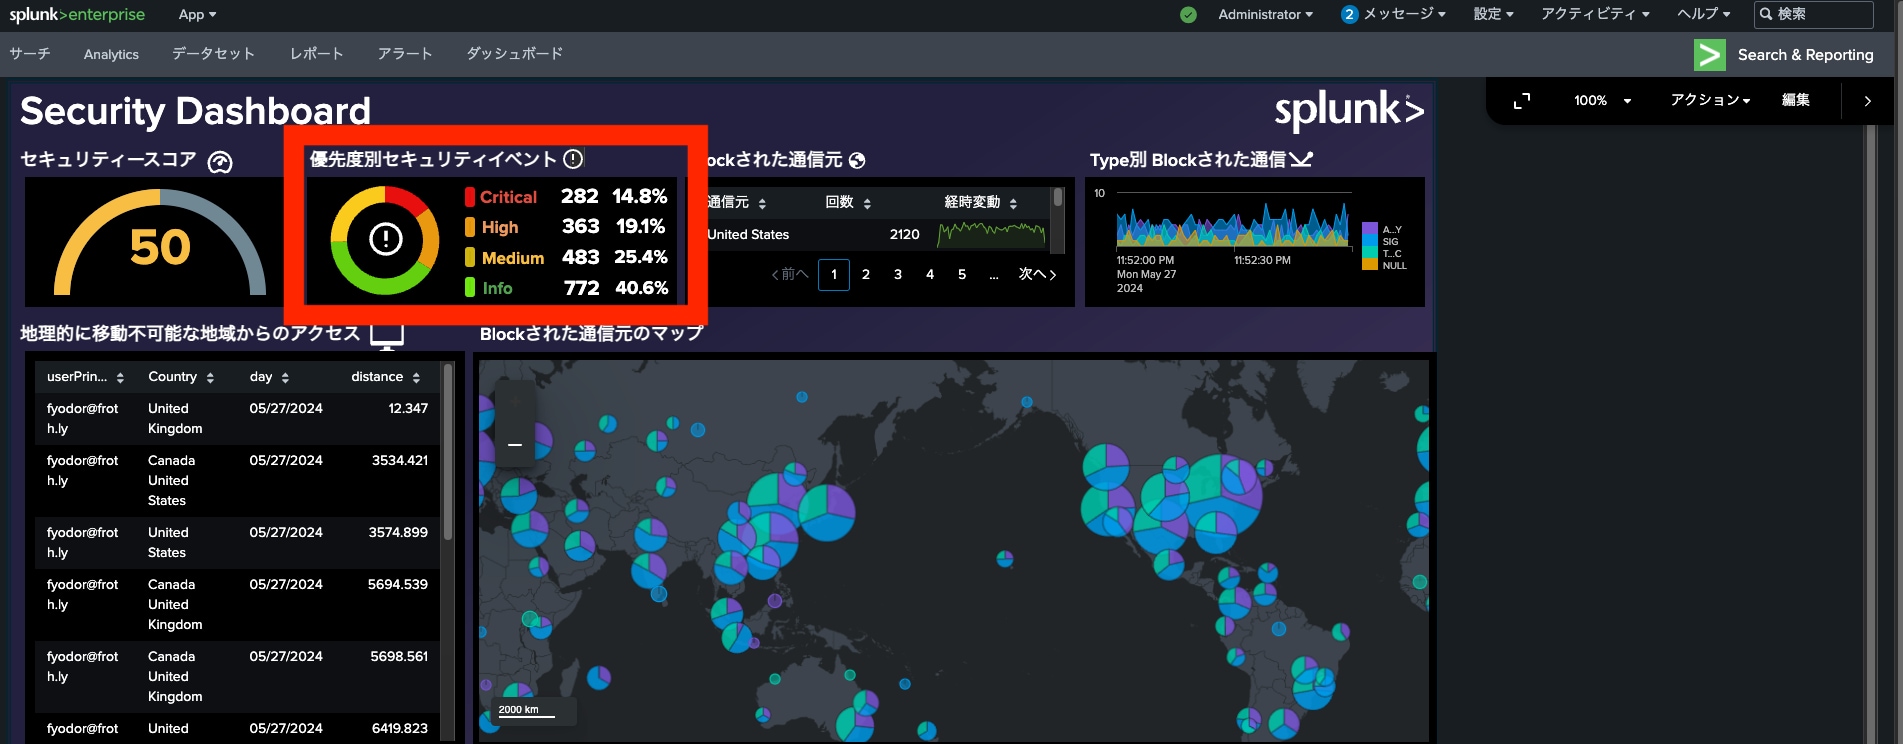Viewport: 1903px width, 744px height.
Task: Open the アクティビティ menu
Action: (1595, 14)
